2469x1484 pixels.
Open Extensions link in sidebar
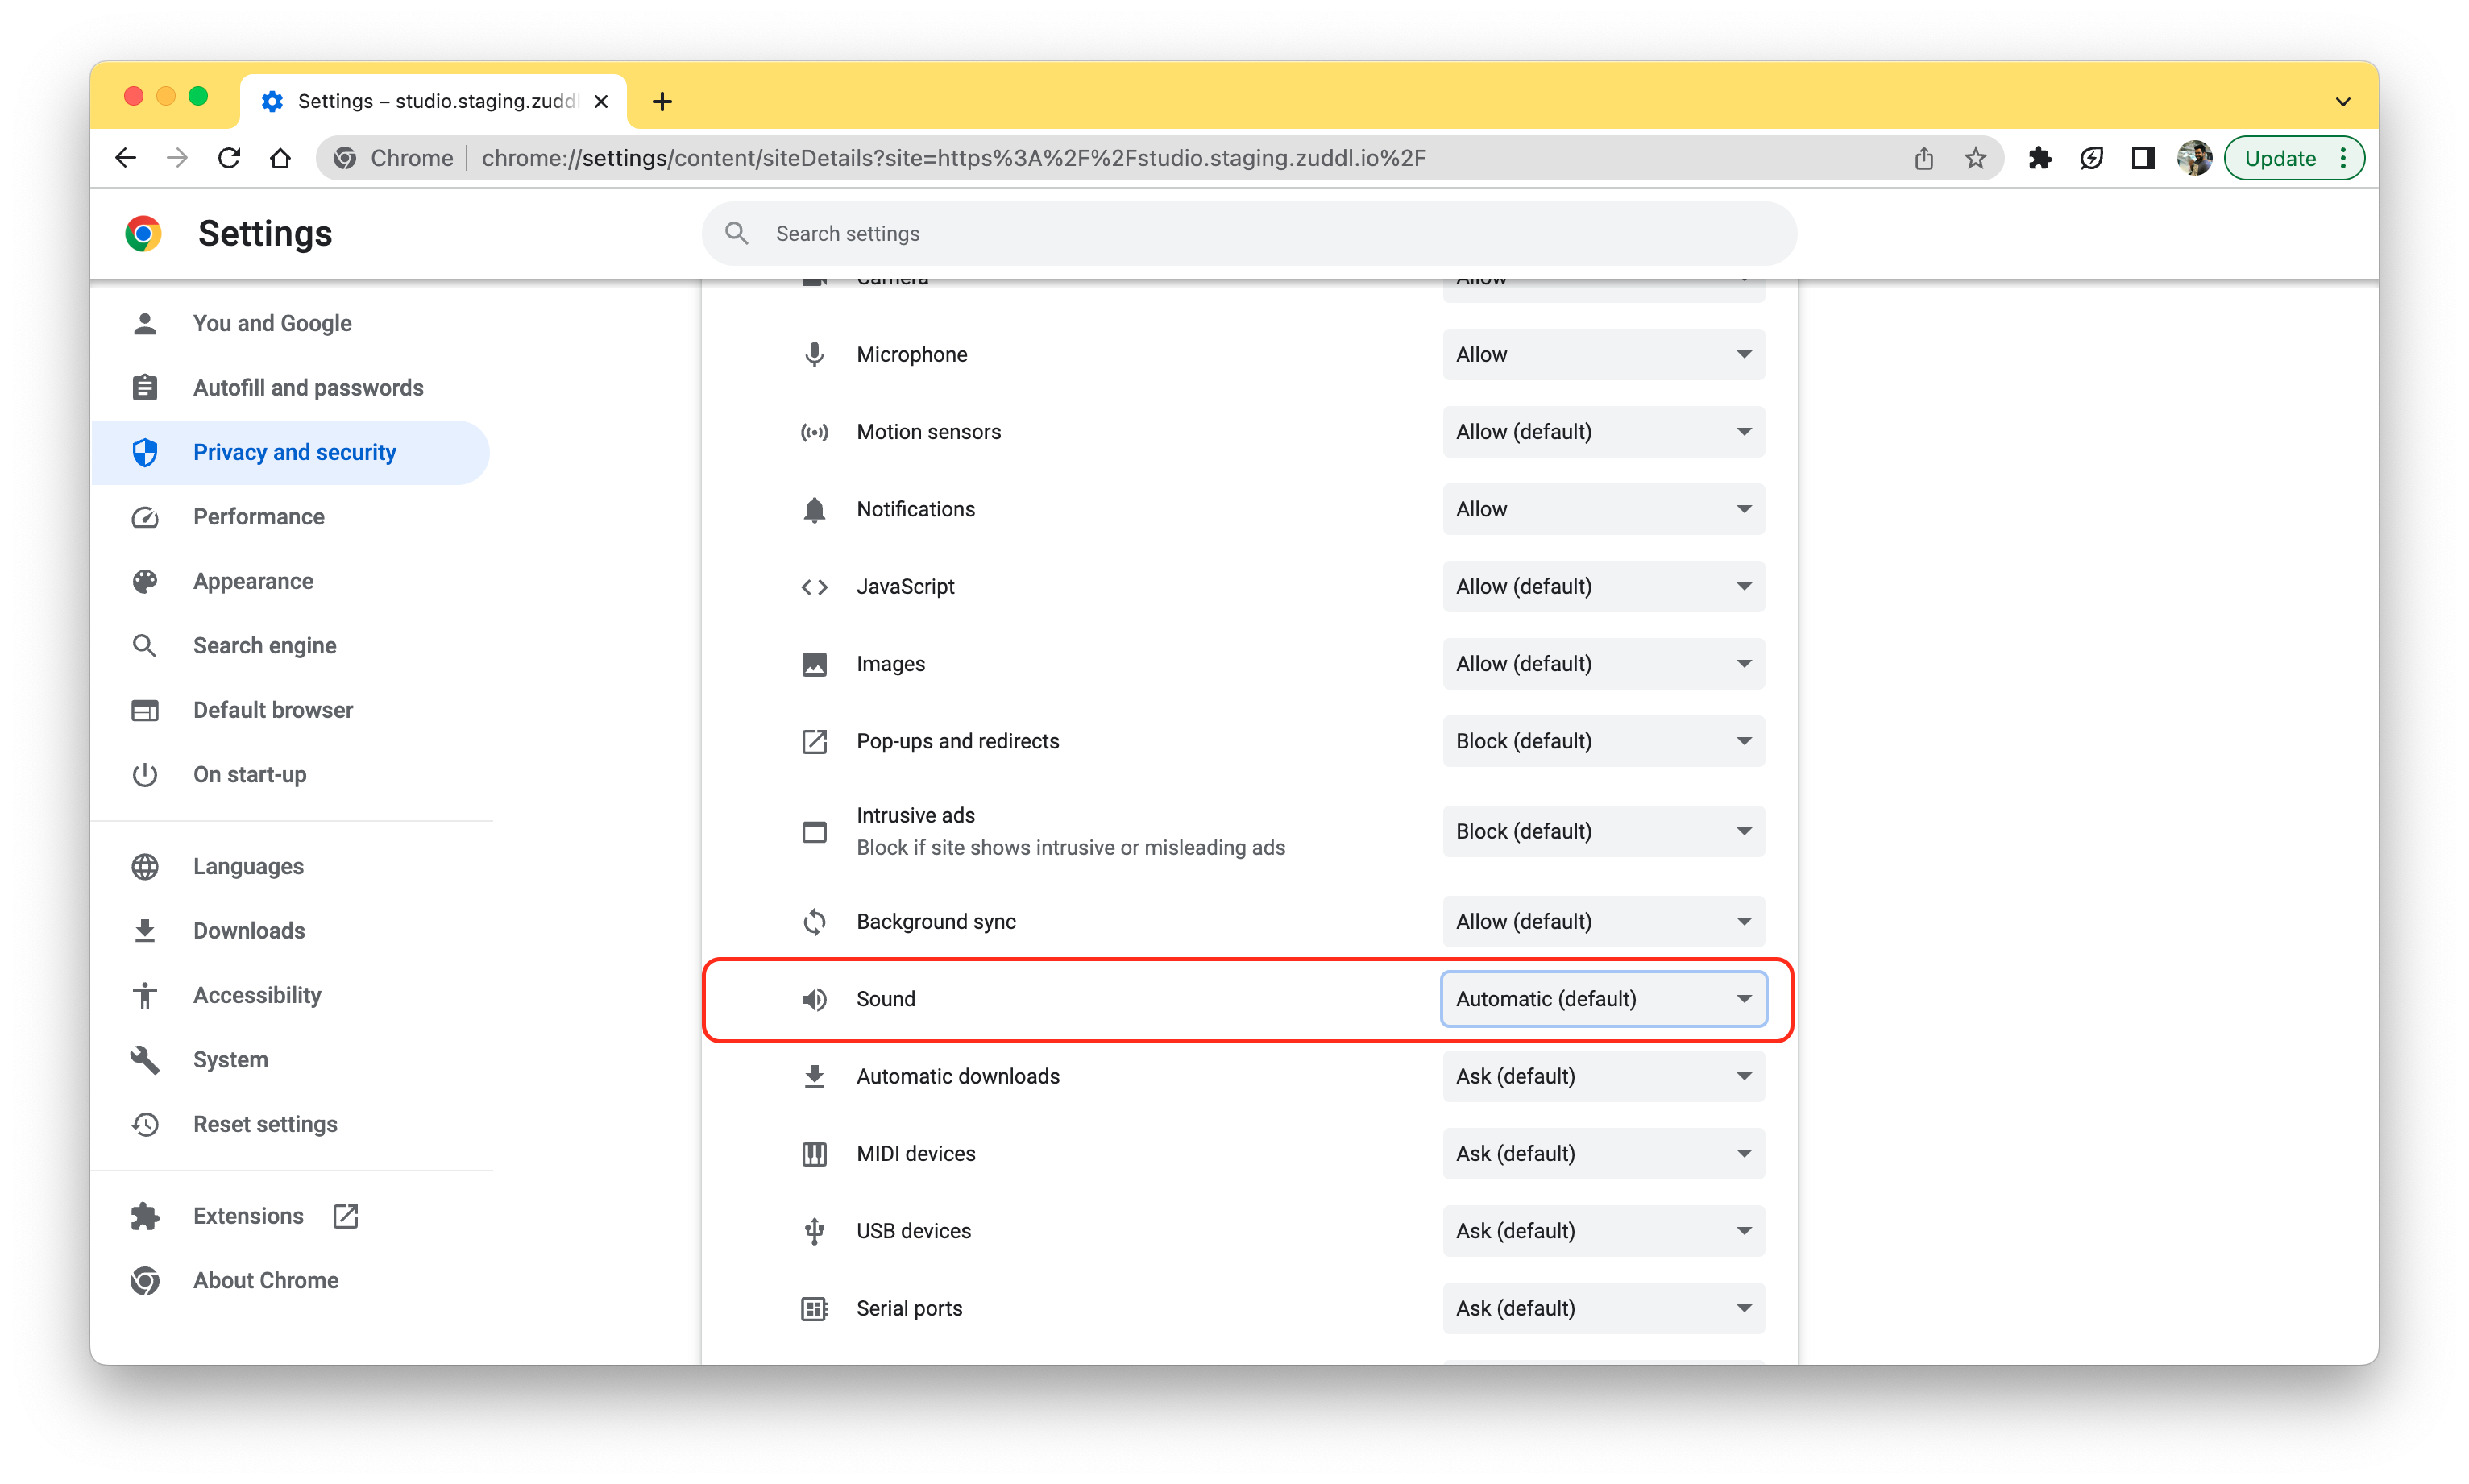[248, 1216]
